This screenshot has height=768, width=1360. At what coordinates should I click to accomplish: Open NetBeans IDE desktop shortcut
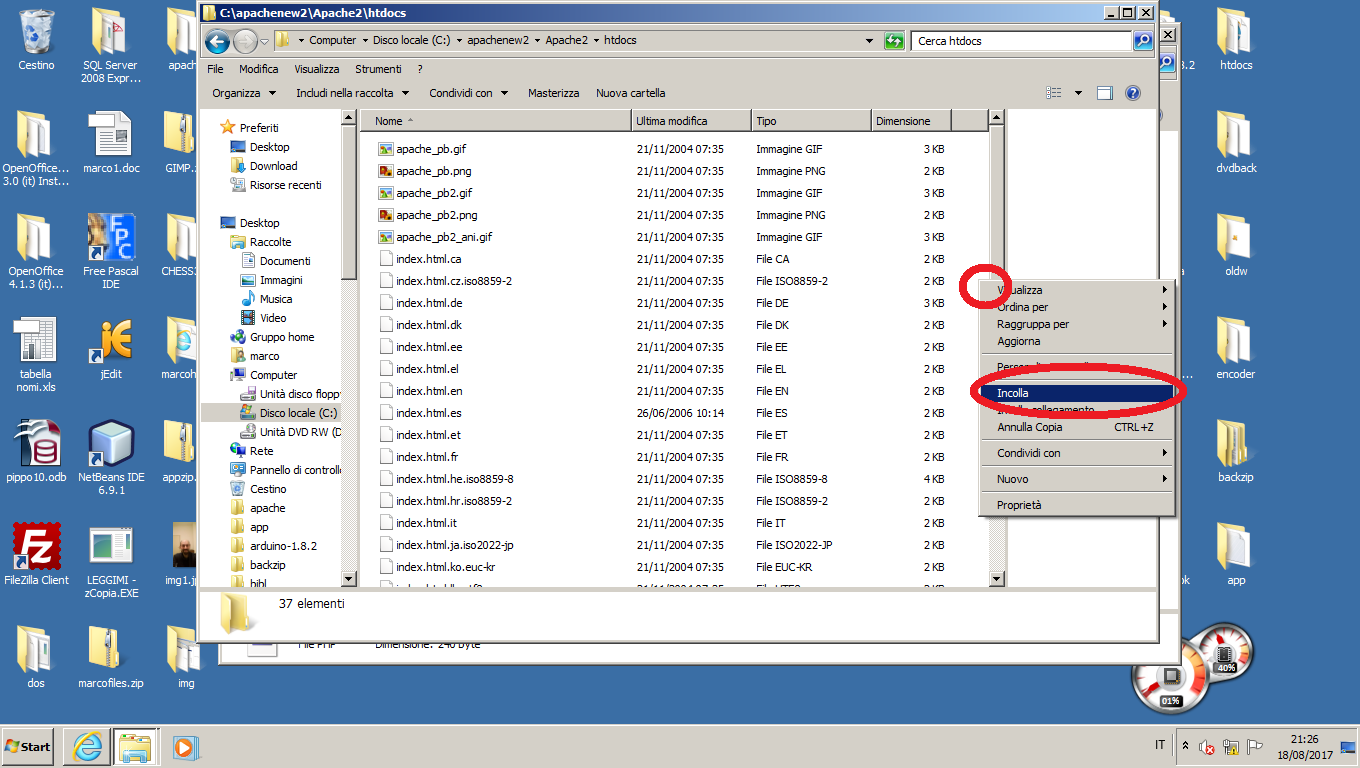click(110, 445)
